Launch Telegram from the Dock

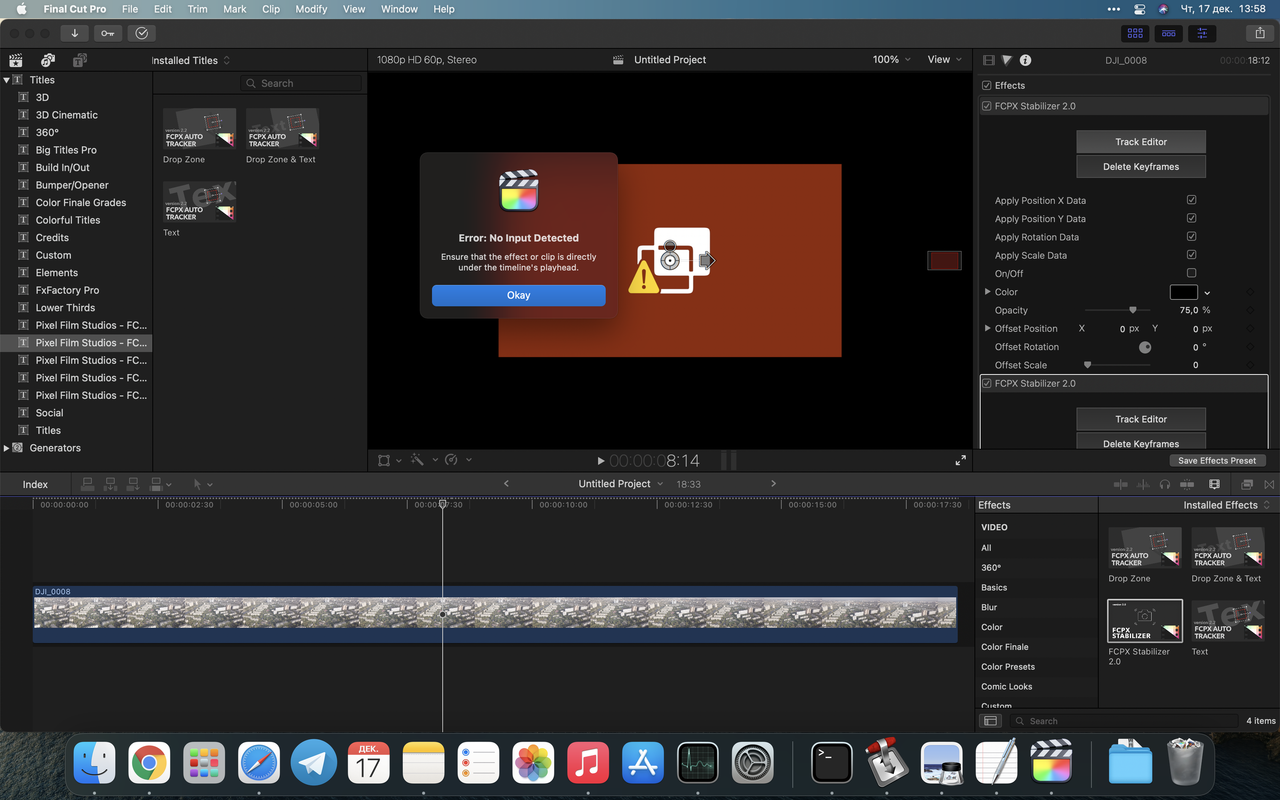tap(313, 763)
